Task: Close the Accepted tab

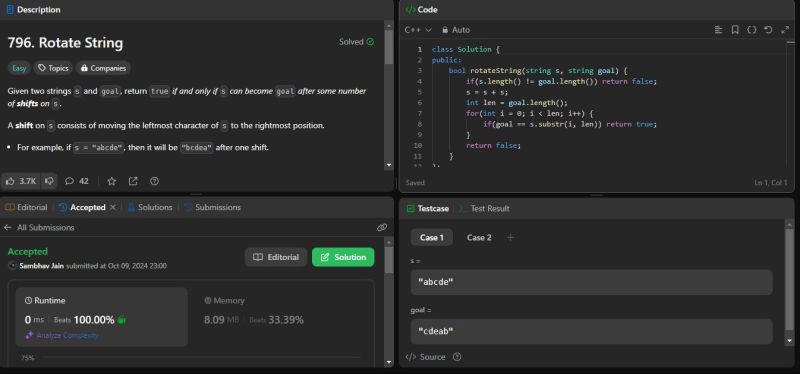Action: [x=113, y=207]
